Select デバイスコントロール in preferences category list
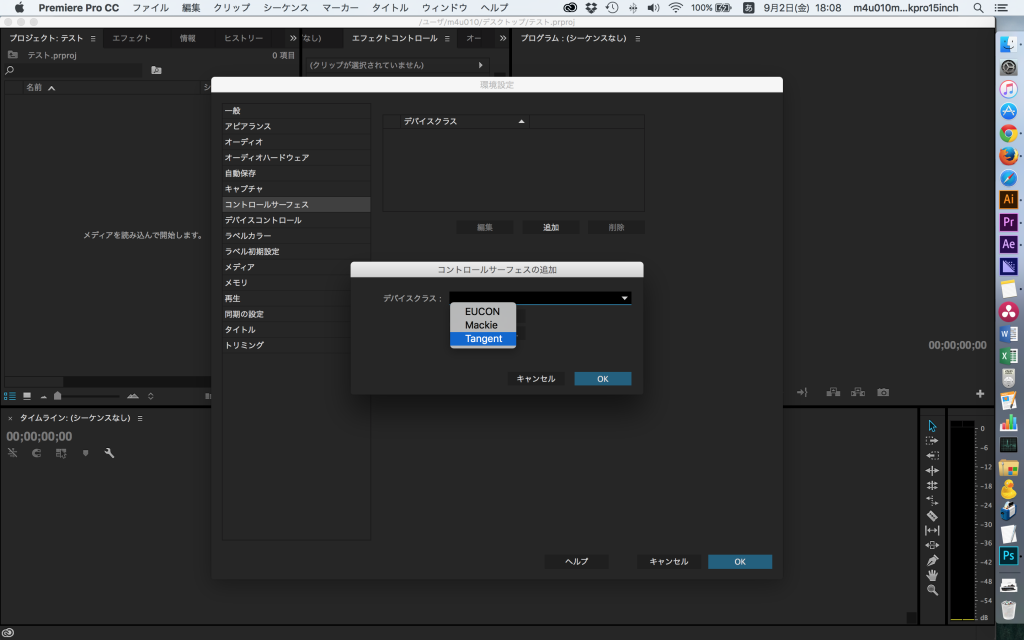 point(263,220)
